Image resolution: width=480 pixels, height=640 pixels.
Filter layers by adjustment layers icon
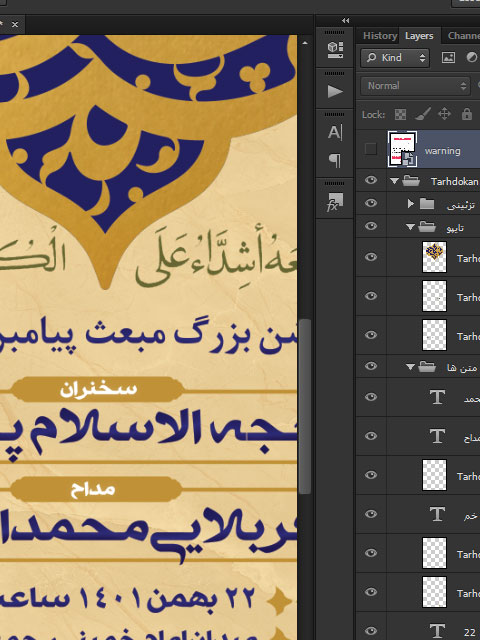pyautogui.click(x=472, y=58)
